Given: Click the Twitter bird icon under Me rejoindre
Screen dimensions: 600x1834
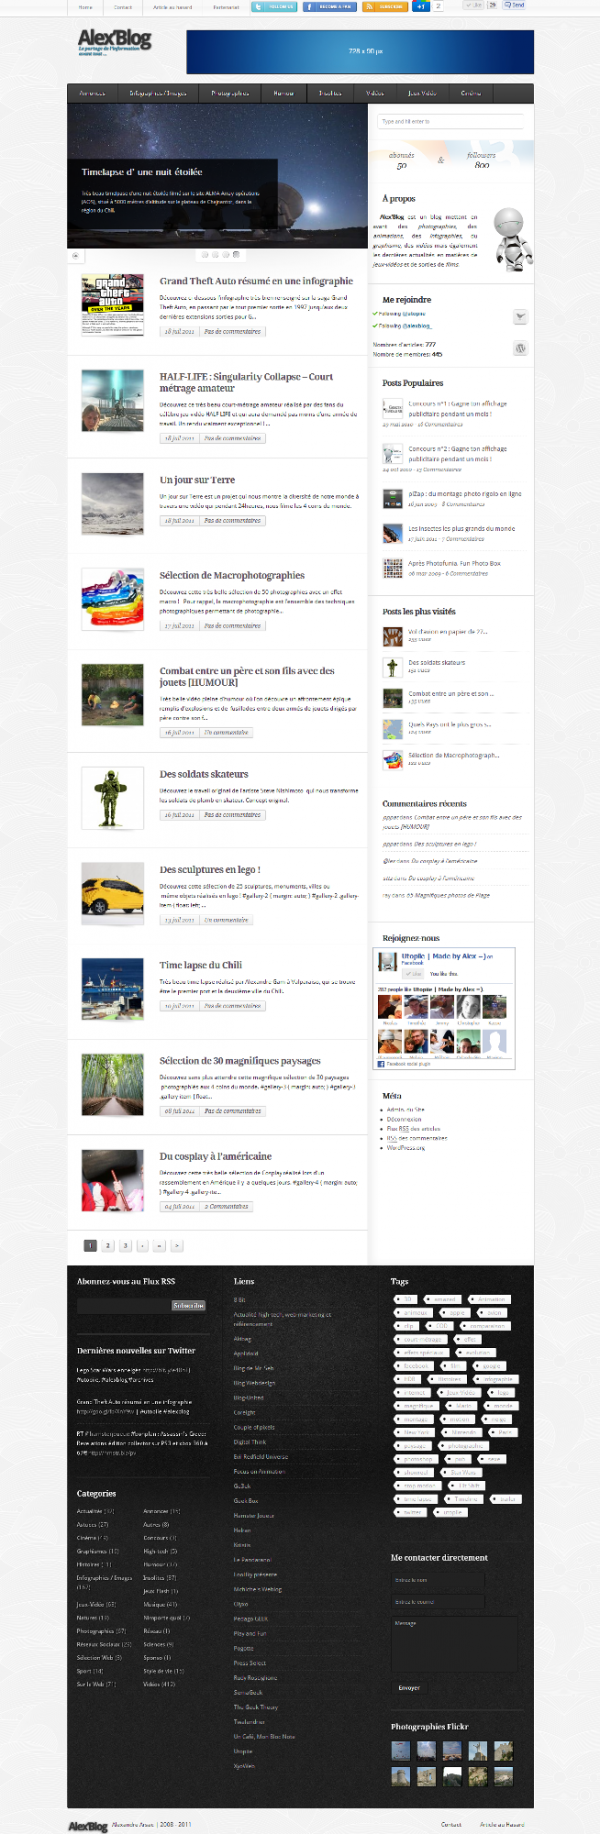Looking at the screenshot, I should point(520,316).
